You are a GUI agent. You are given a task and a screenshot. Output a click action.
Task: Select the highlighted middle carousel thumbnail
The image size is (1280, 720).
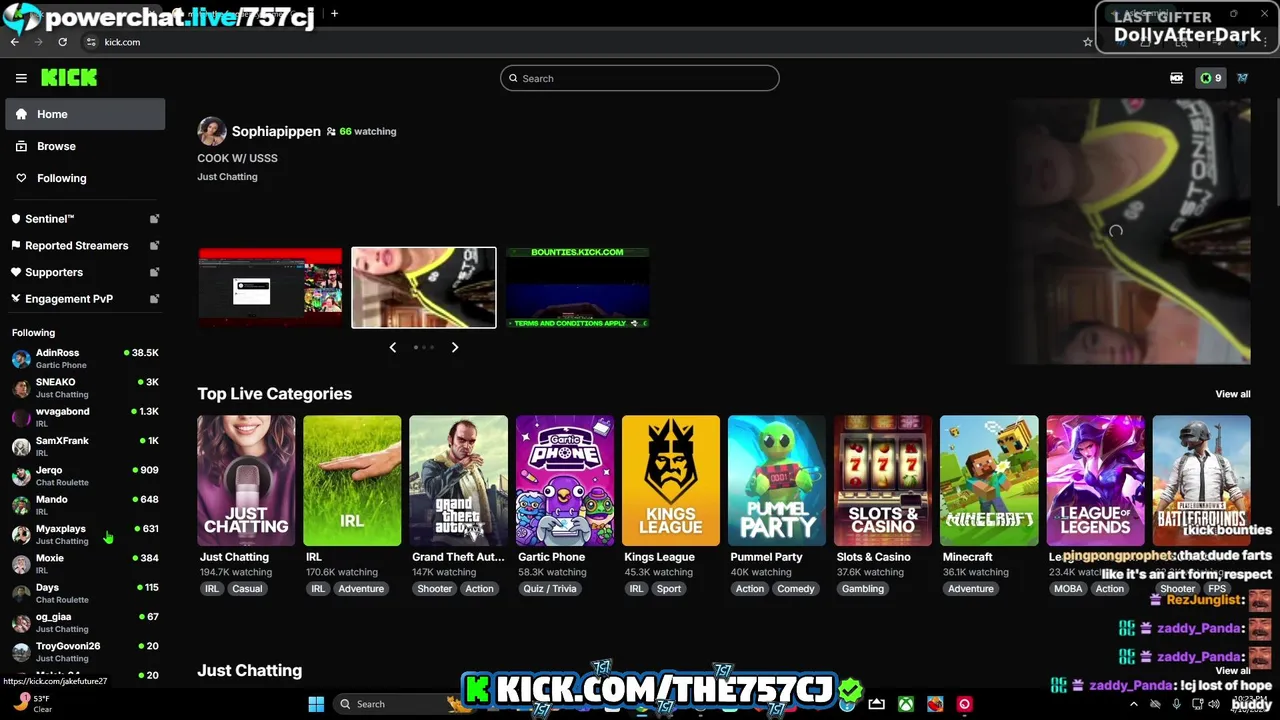(x=424, y=287)
